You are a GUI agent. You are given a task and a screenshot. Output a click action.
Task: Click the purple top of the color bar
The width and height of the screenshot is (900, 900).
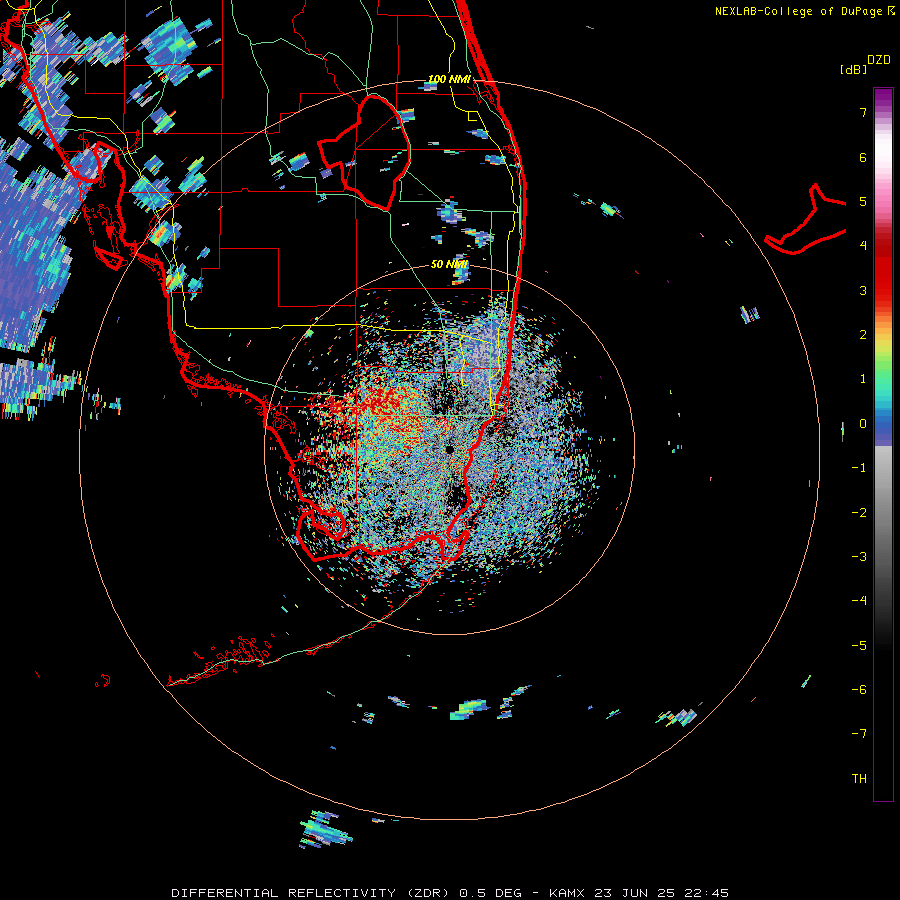[883, 98]
